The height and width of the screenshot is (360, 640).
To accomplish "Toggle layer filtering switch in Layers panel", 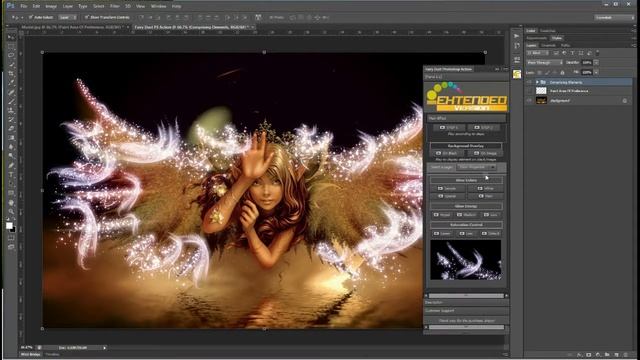I will [x=597, y=53].
